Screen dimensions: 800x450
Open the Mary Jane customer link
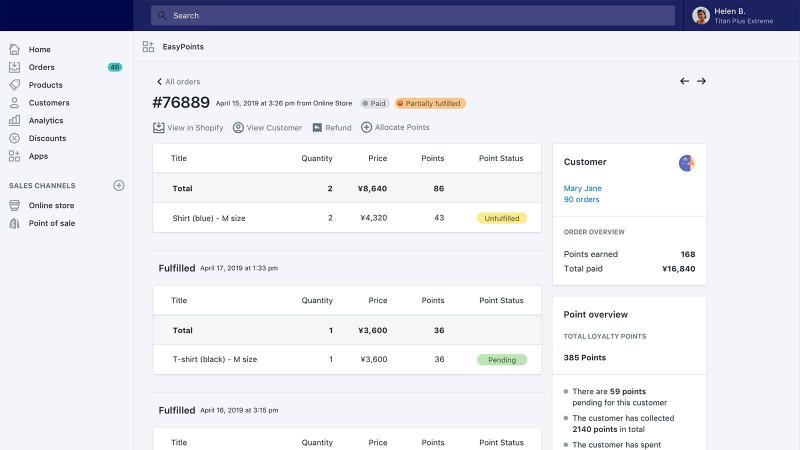click(582, 188)
